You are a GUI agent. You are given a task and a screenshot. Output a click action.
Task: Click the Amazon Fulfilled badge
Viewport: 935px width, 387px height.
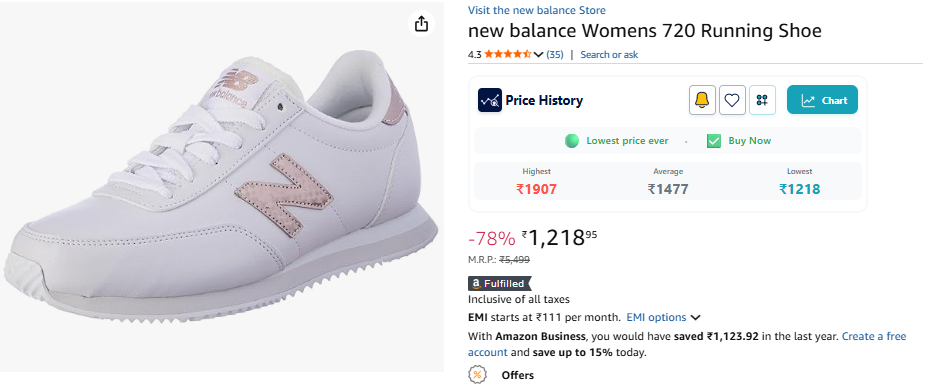500,284
